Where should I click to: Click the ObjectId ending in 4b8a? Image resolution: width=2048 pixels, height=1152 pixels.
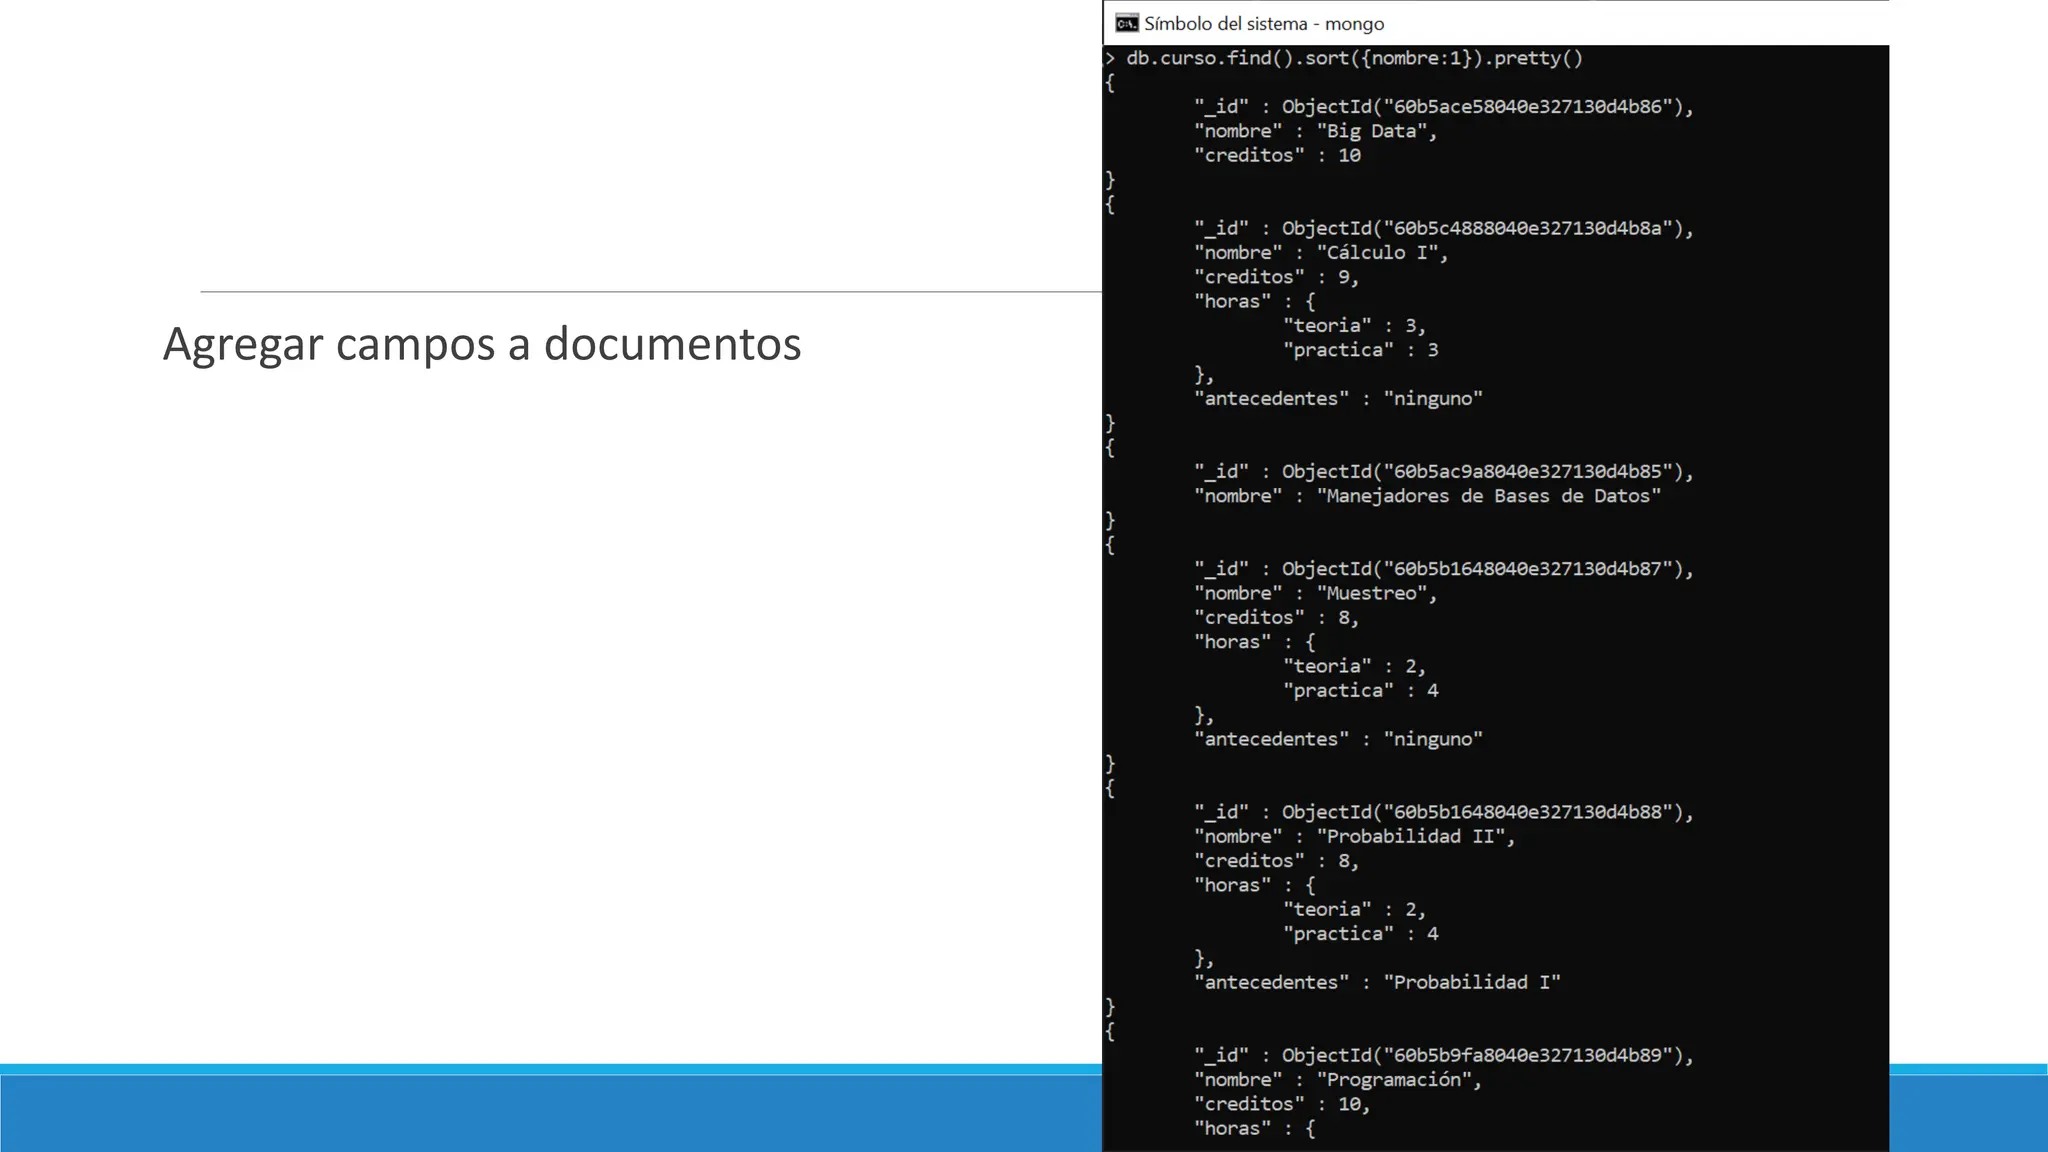(1487, 229)
